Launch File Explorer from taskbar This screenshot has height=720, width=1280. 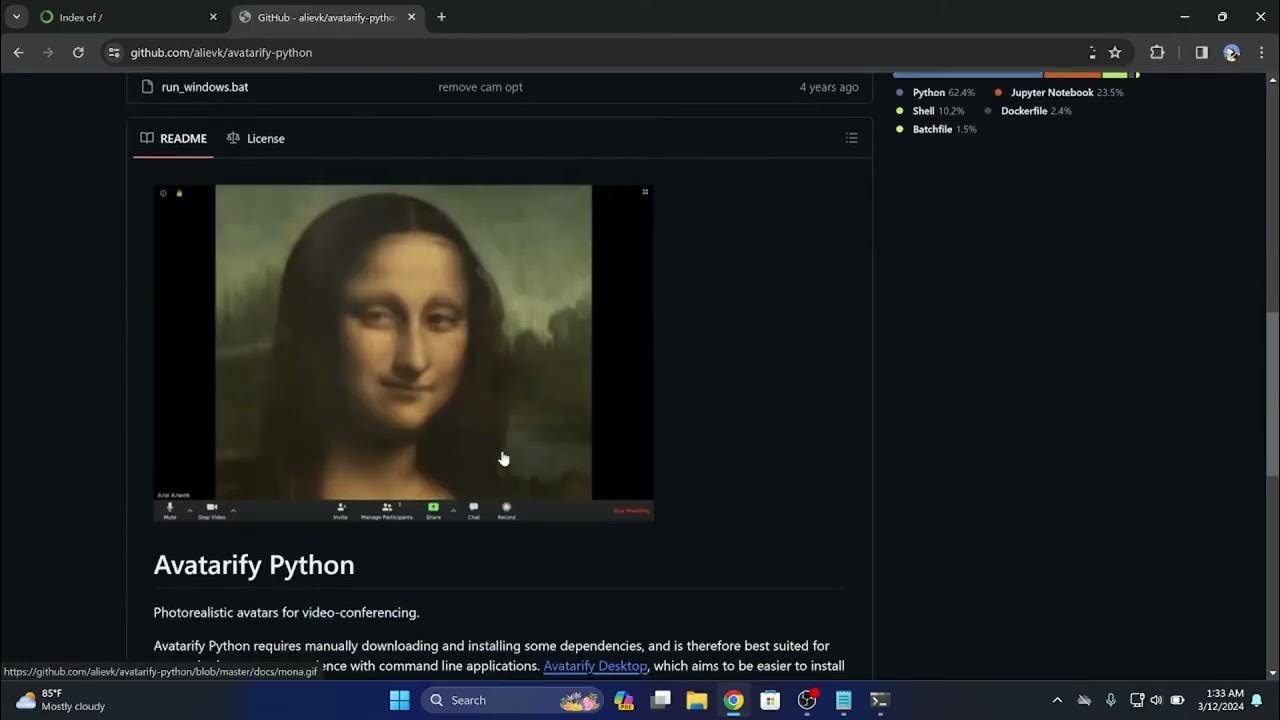click(x=697, y=700)
